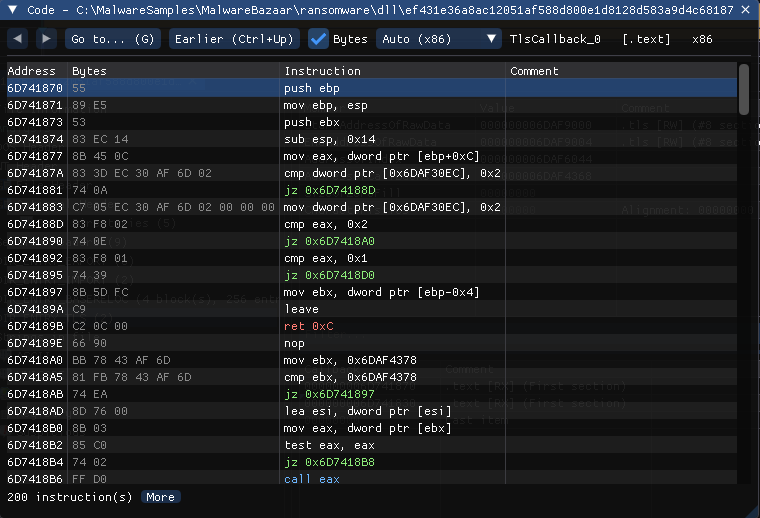
Task: Open the Go to... (G) dialog
Action: point(112,39)
